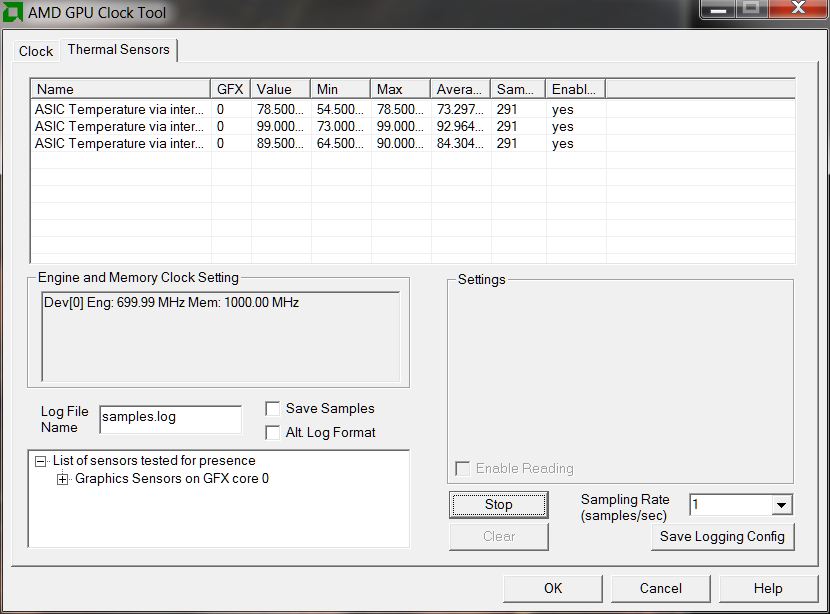The image size is (830, 614).
Task: Open the Sampling Rate dropdown arrow
Action: 781,504
